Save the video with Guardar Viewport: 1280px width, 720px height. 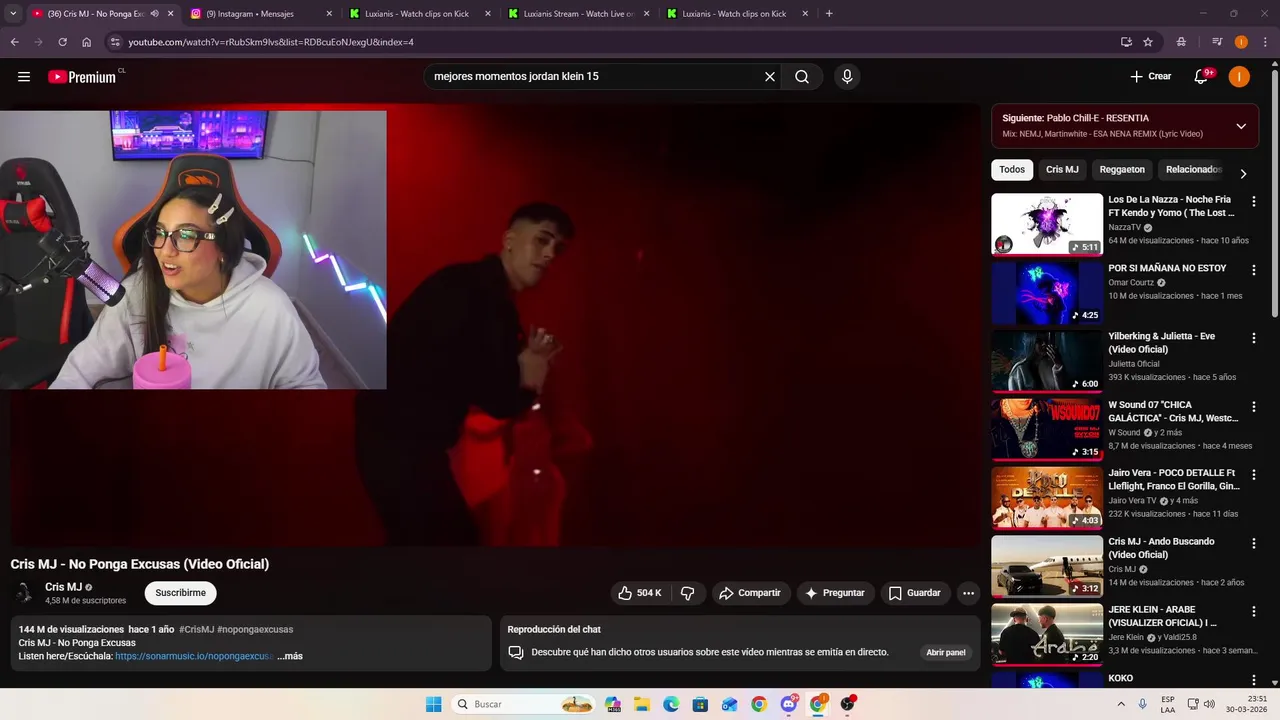coord(915,593)
